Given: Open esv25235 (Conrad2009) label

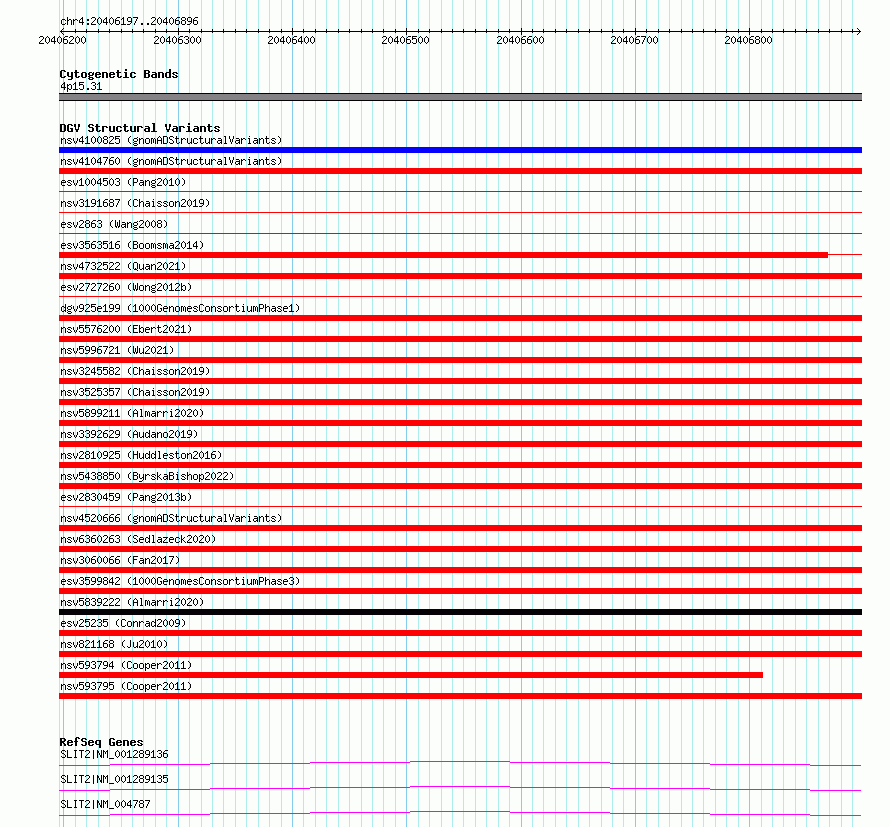Looking at the screenshot, I should tap(123, 623).
